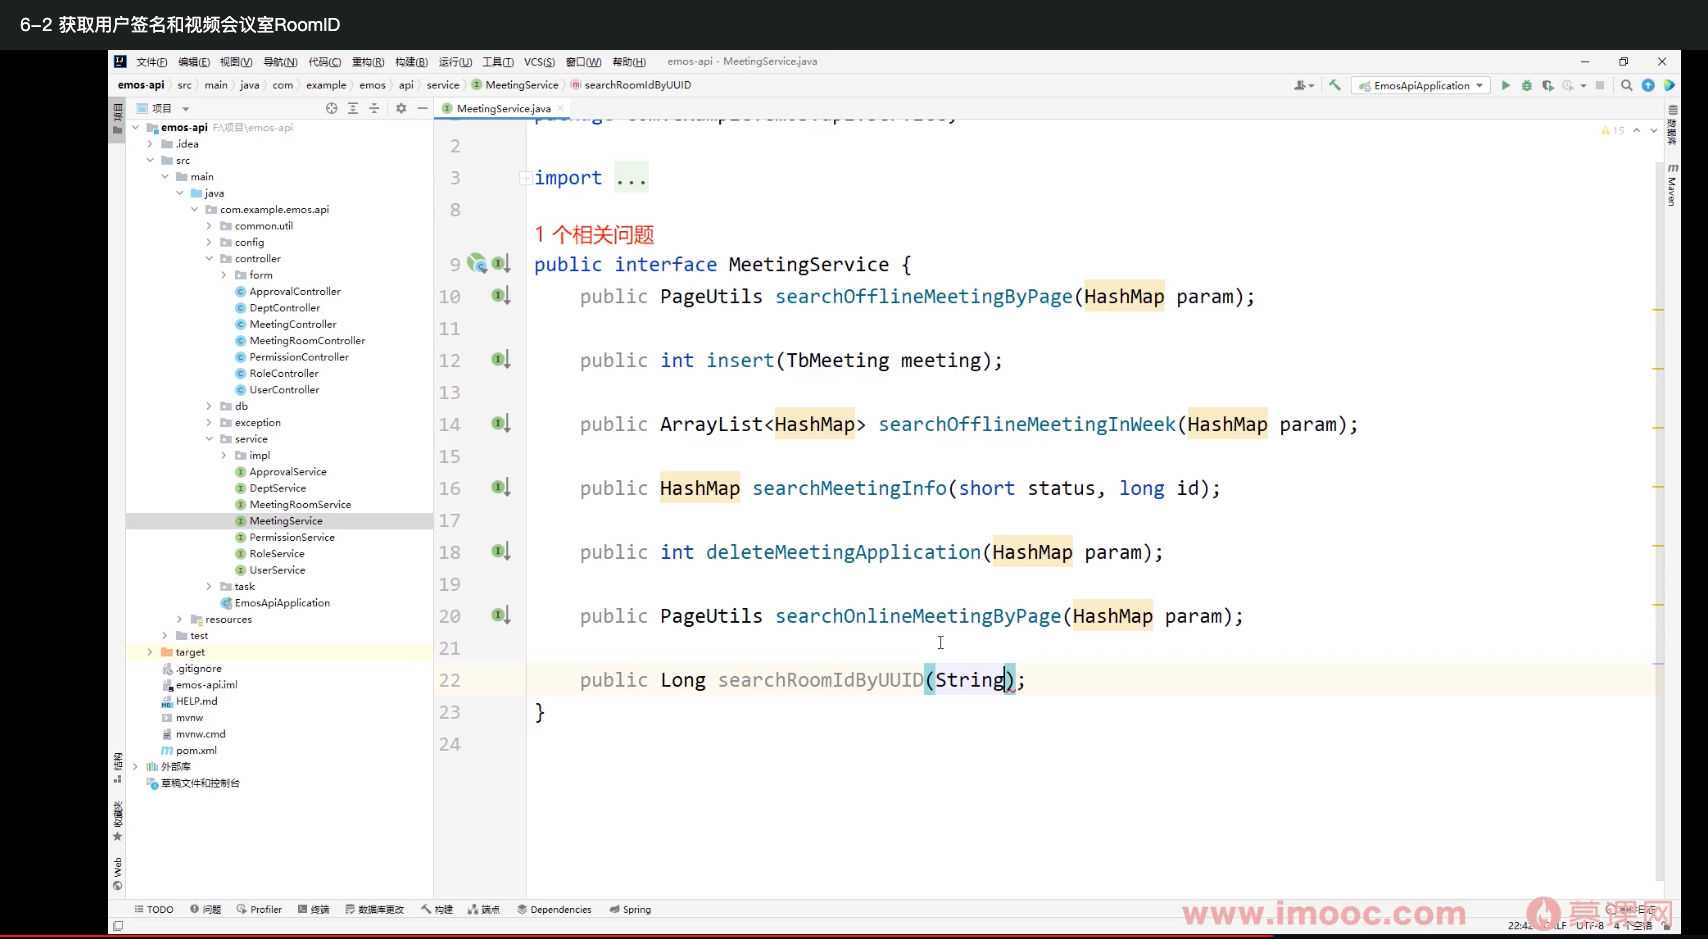Viewport: 1708px width, 939px height.
Task: Collapse the controller folder in project tree
Action: (x=210, y=259)
